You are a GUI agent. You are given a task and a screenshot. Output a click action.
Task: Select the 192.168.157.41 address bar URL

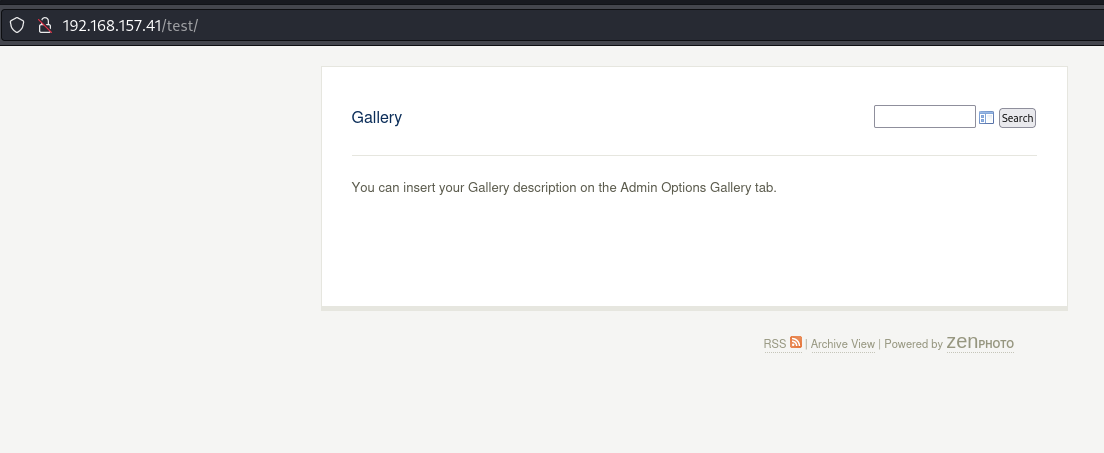(112, 26)
